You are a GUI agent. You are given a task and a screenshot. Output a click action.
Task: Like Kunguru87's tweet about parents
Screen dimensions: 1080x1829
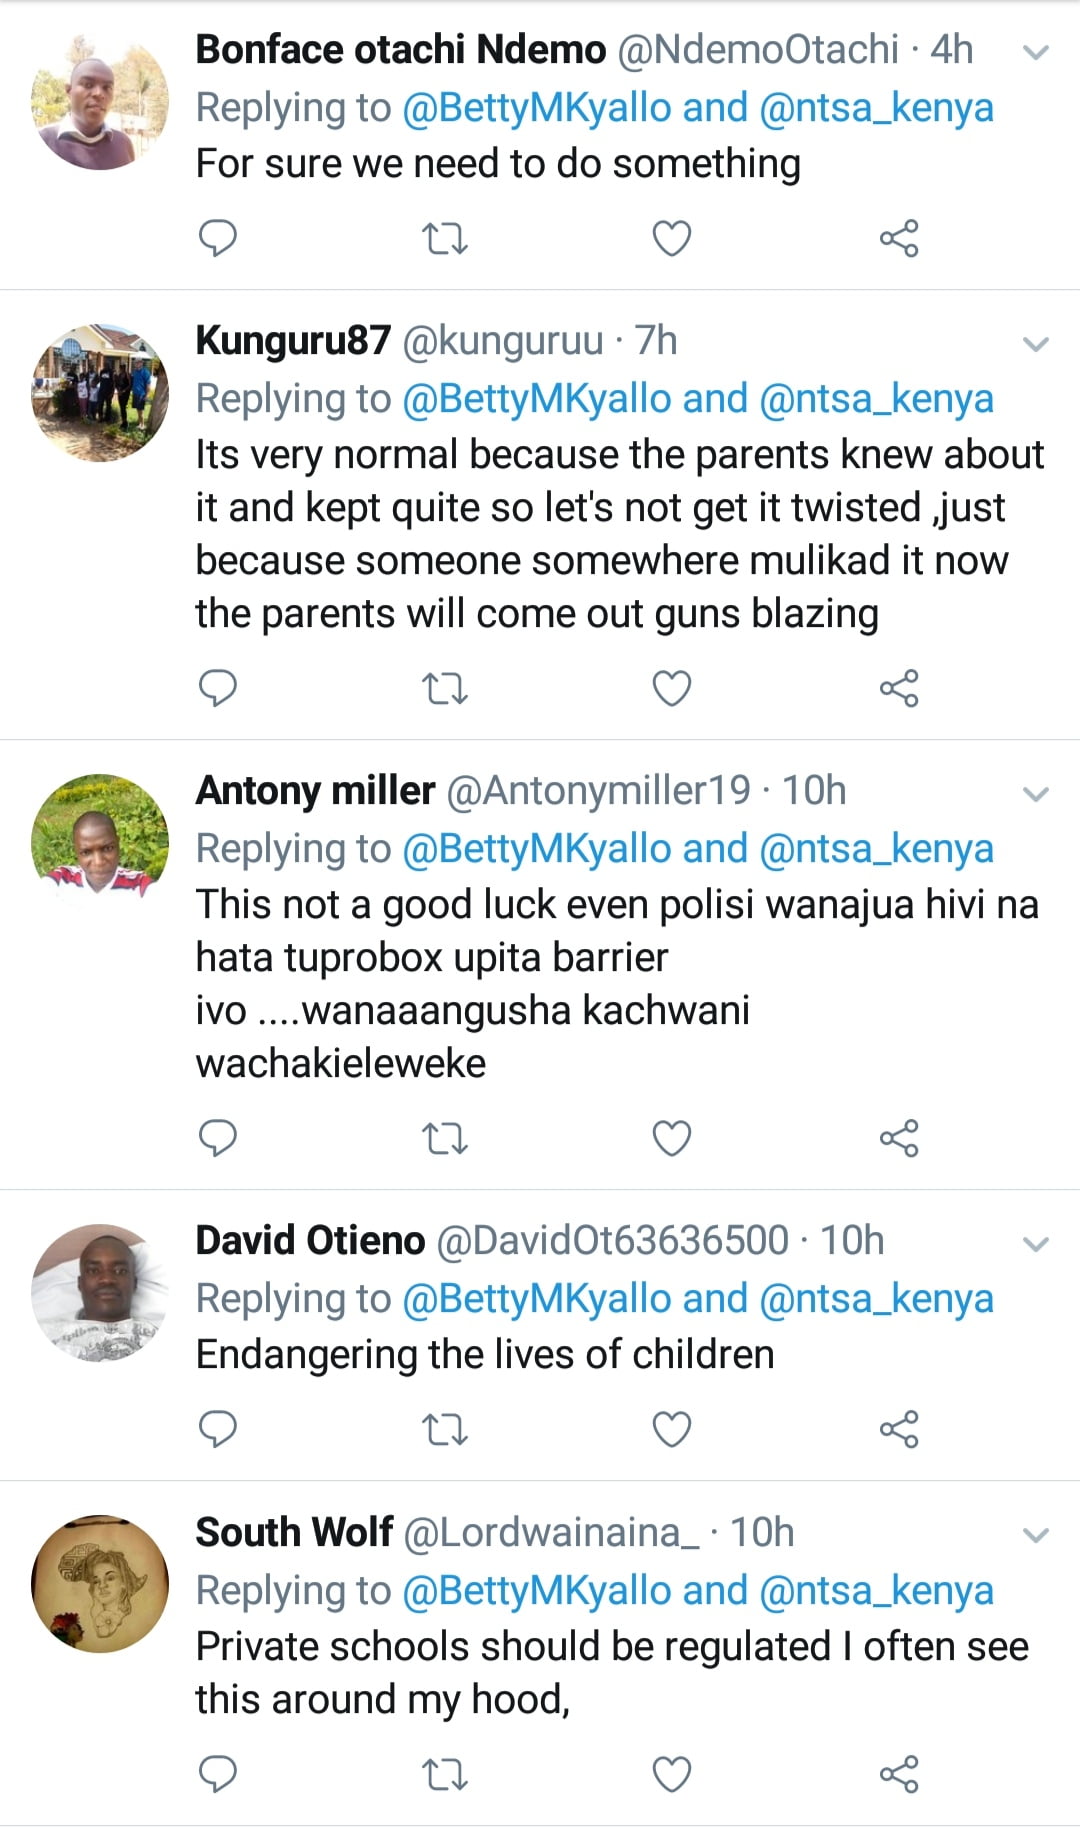tap(671, 689)
